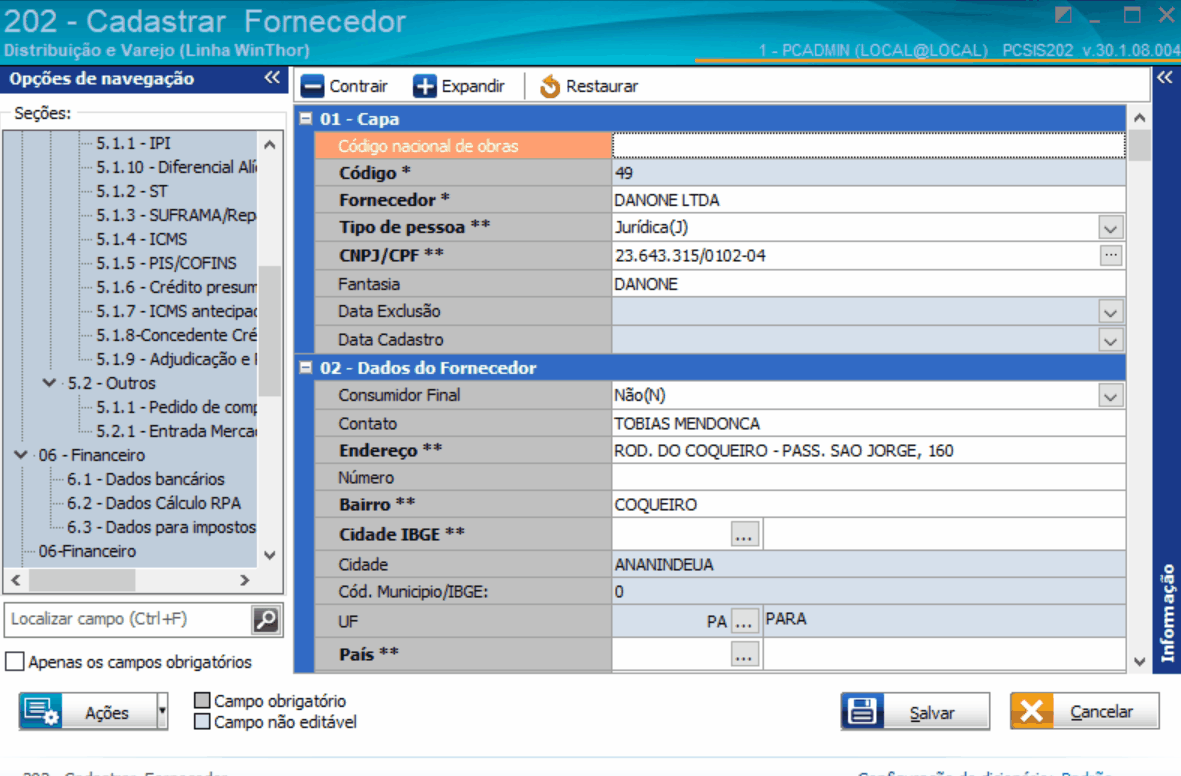This screenshot has width=1181, height=776.
Task: Click tree vertical scrollbar down arrow
Action: click(x=270, y=555)
